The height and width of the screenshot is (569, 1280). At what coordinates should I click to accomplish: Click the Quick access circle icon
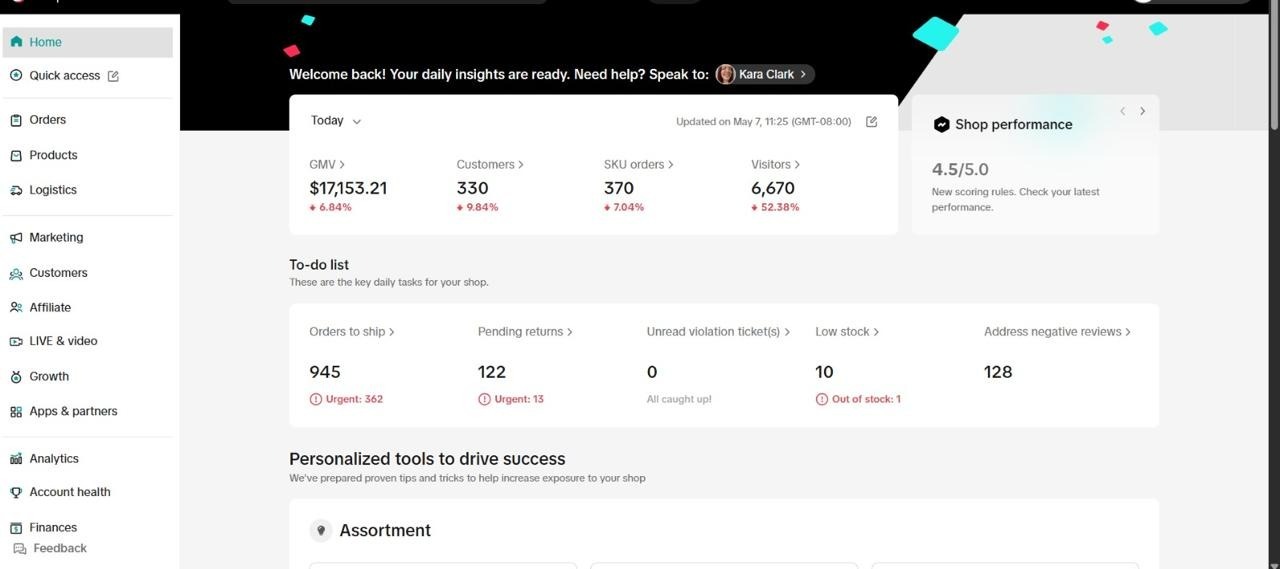pyautogui.click(x=16, y=75)
